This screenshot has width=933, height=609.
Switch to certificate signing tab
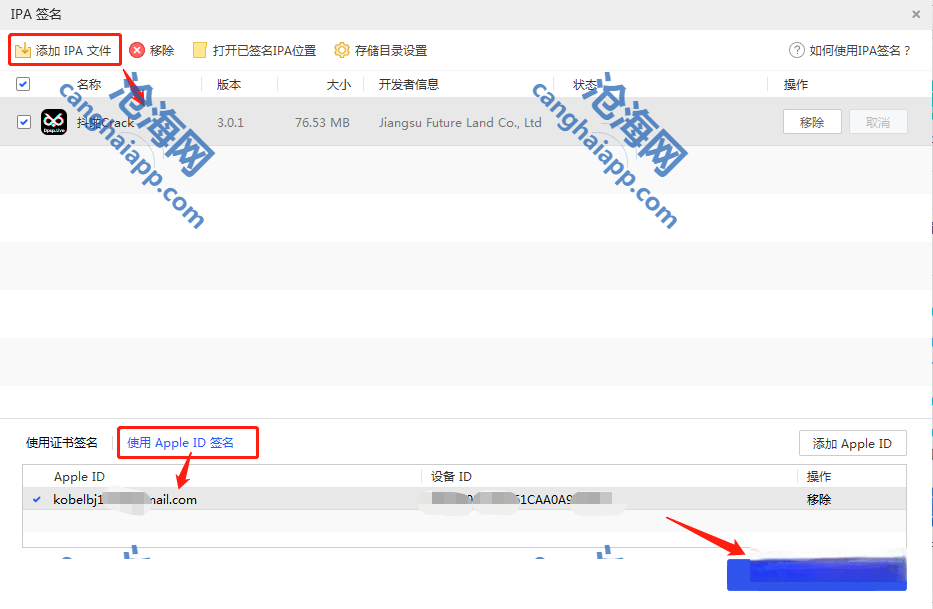pos(62,442)
